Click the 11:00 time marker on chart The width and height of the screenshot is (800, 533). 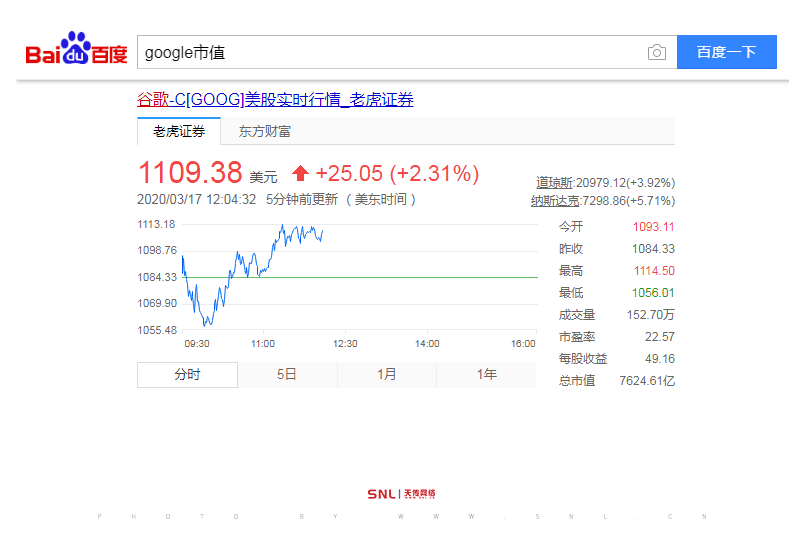point(262,344)
